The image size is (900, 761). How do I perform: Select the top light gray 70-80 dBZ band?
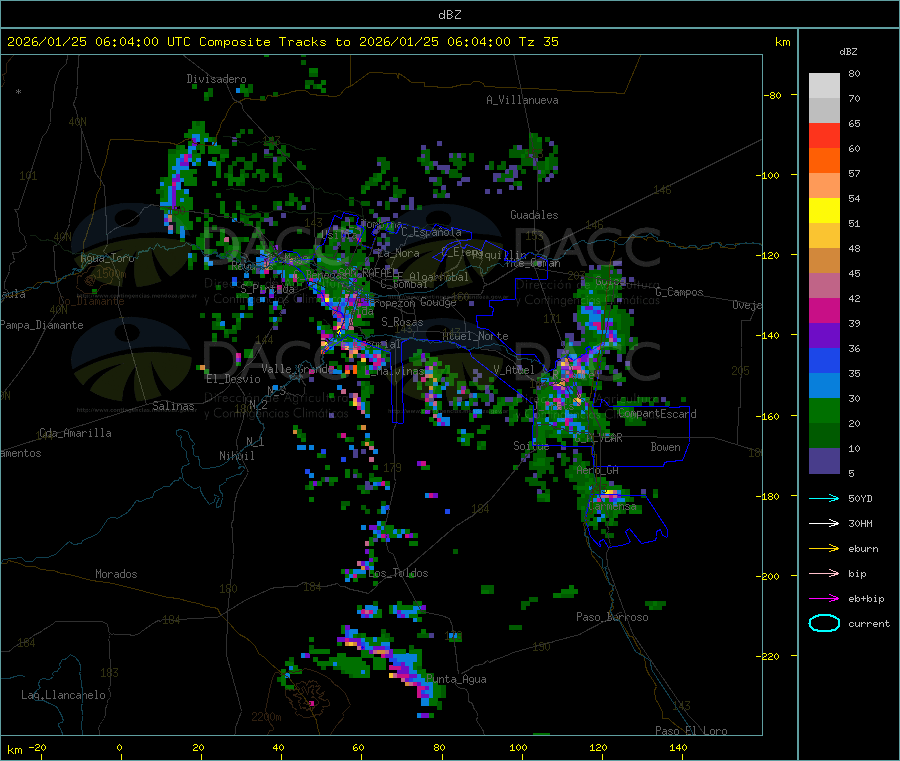point(824,86)
